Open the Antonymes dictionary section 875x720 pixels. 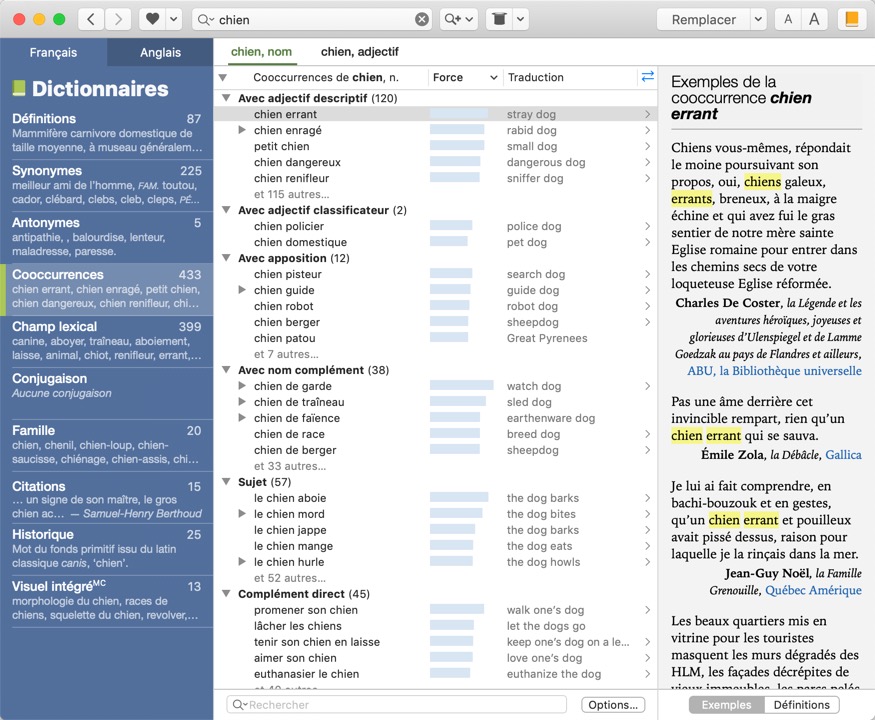[107, 237]
